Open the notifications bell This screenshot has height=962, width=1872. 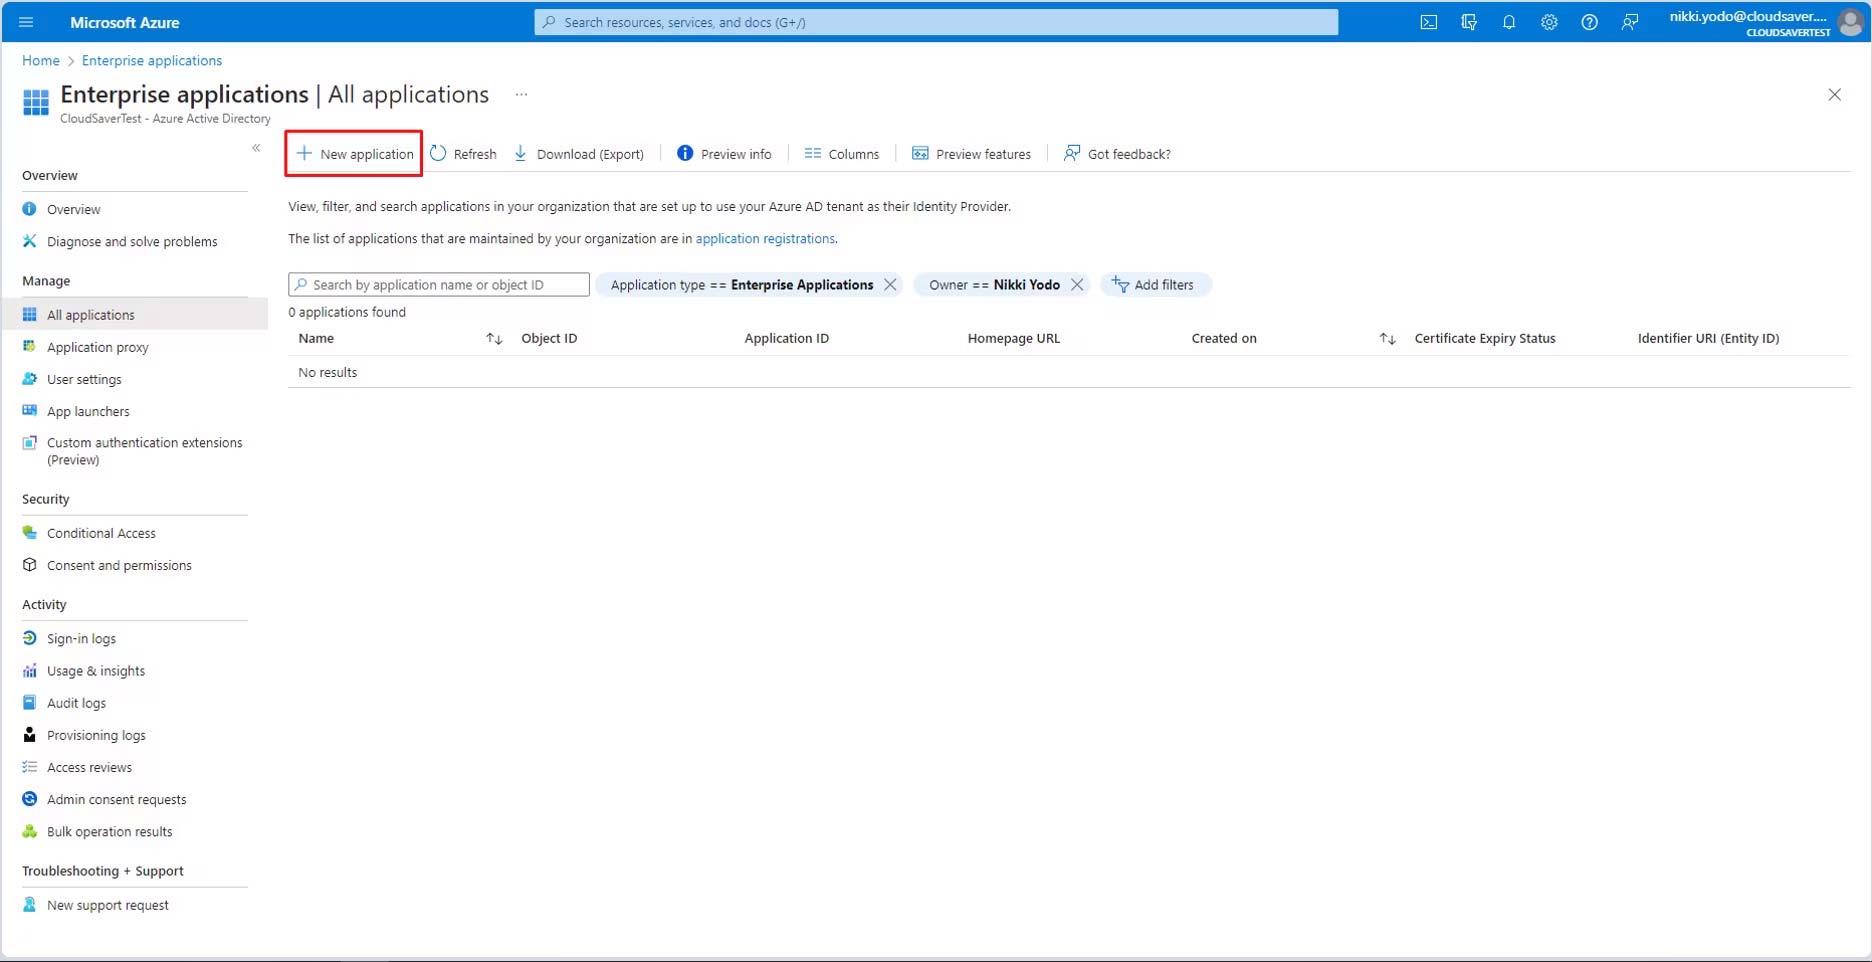pos(1508,22)
